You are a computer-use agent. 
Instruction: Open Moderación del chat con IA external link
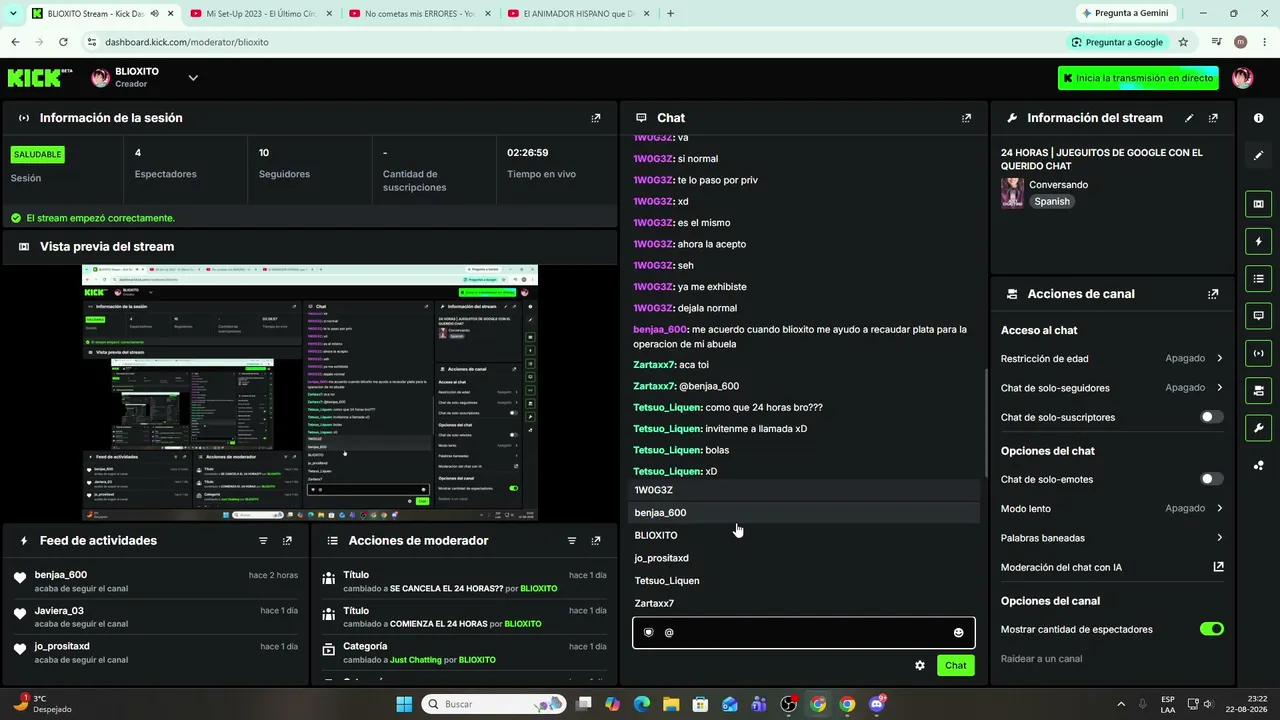[x=1218, y=567]
